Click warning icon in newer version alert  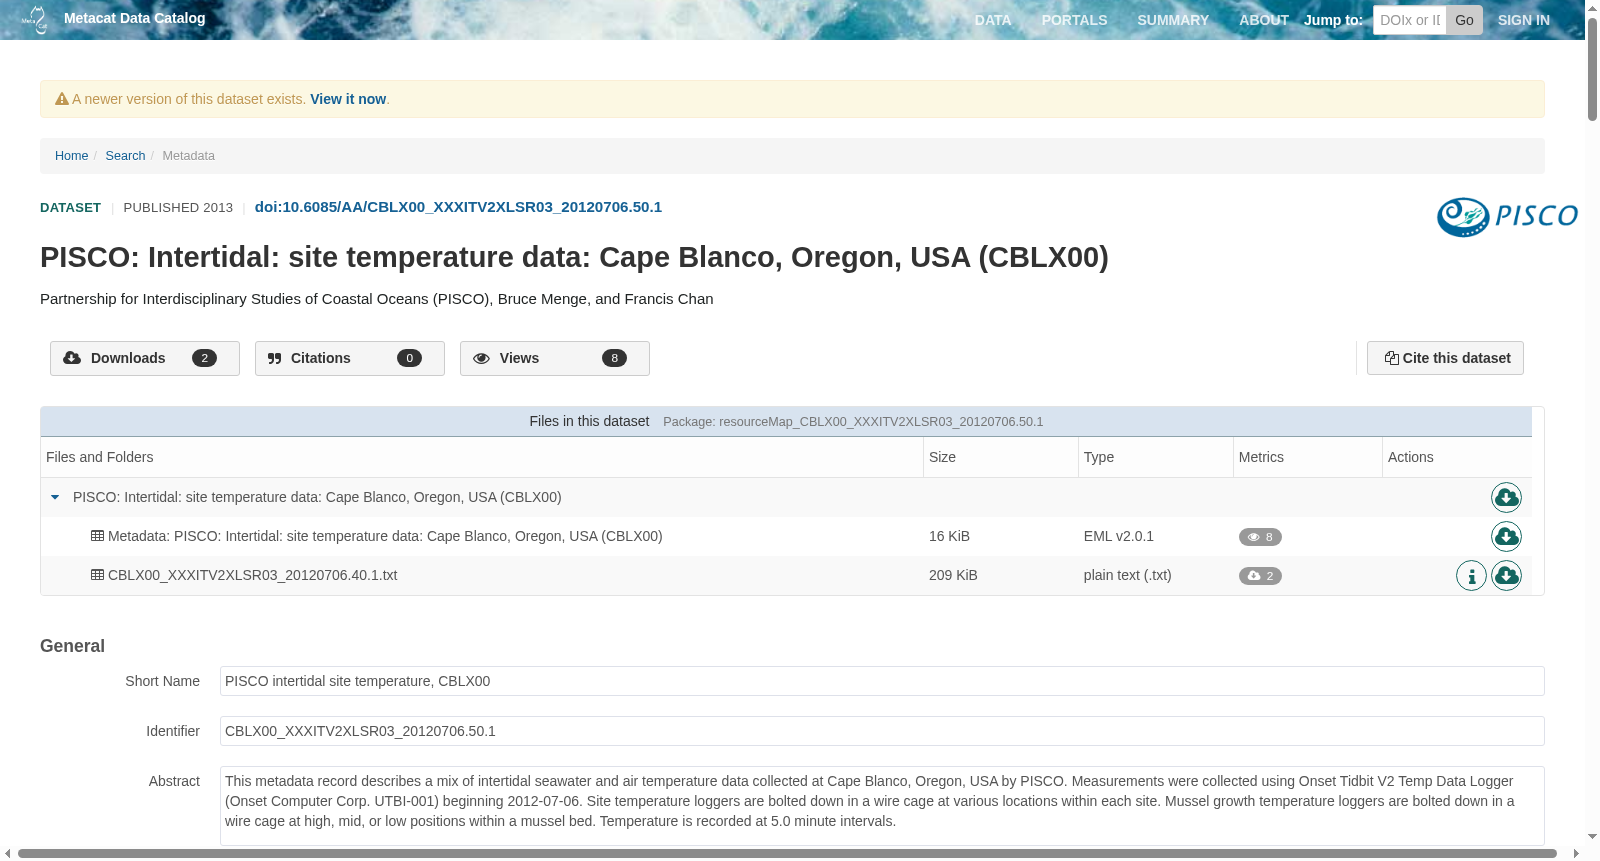tap(62, 99)
